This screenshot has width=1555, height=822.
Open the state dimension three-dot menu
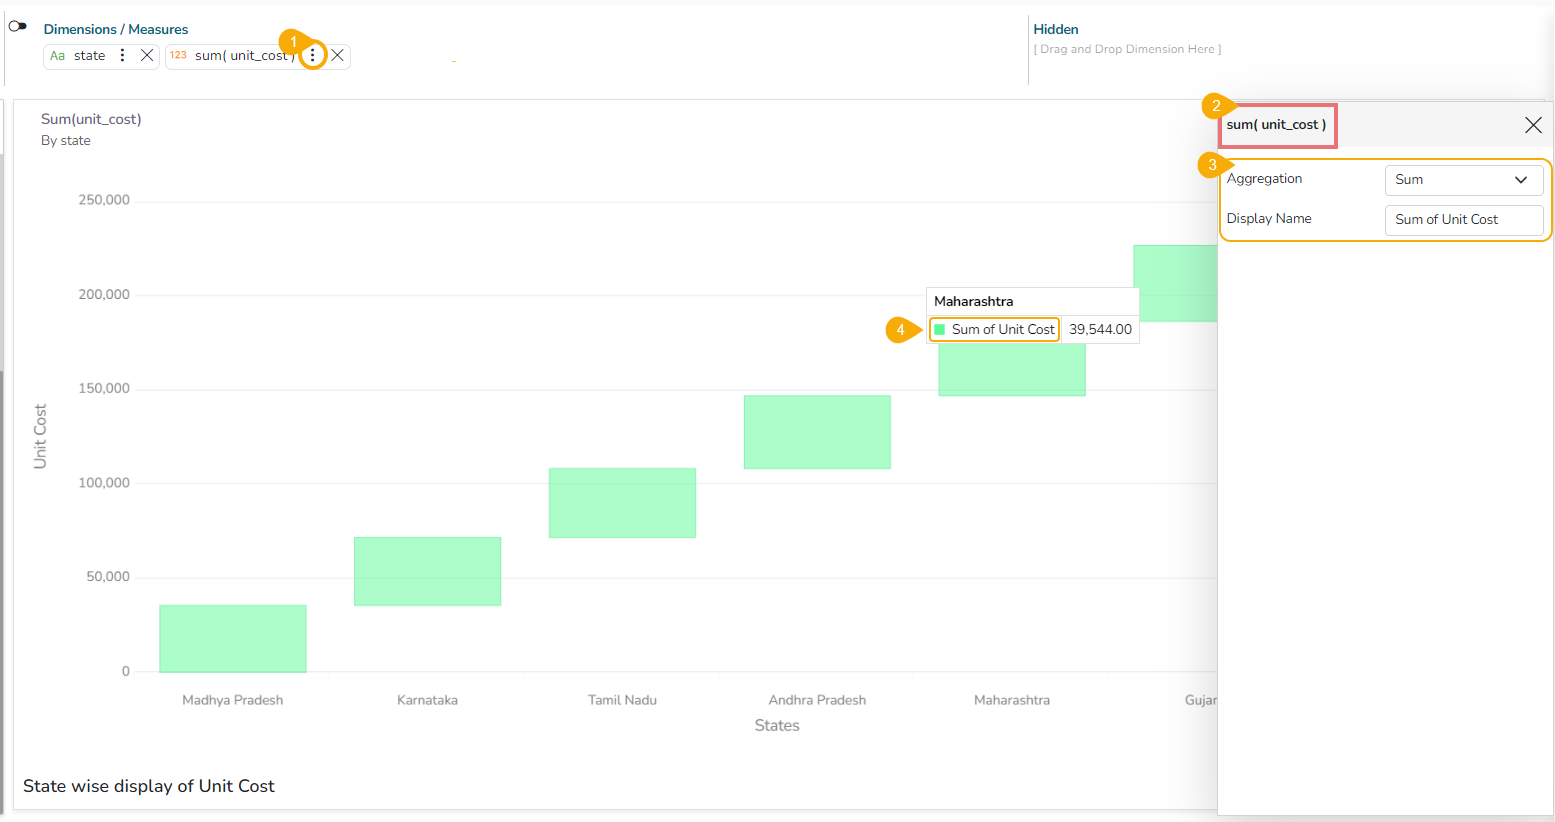point(123,56)
